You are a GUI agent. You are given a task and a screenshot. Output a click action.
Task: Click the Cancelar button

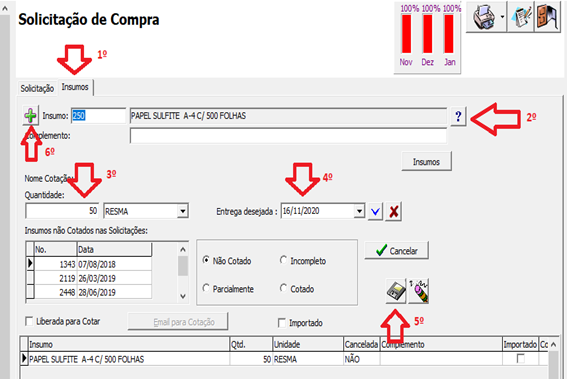click(396, 251)
